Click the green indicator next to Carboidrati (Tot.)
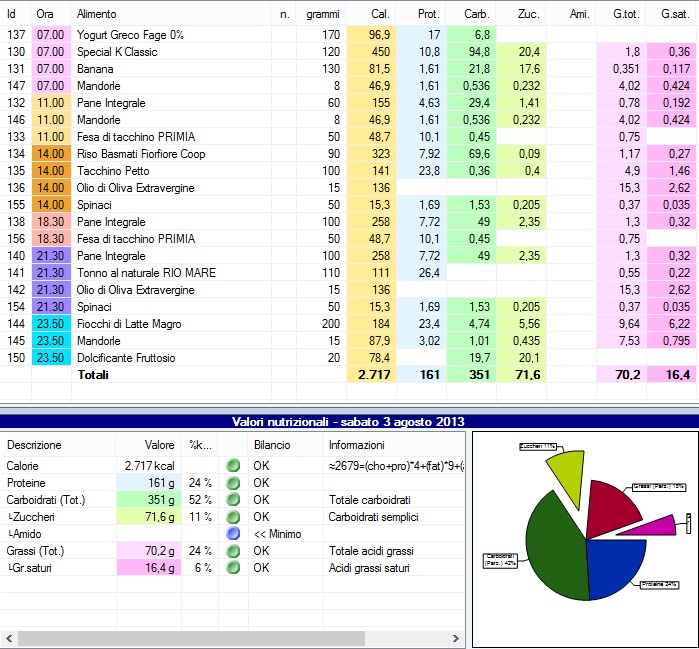Screen dimensions: 699x649 [x=232, y=500]
